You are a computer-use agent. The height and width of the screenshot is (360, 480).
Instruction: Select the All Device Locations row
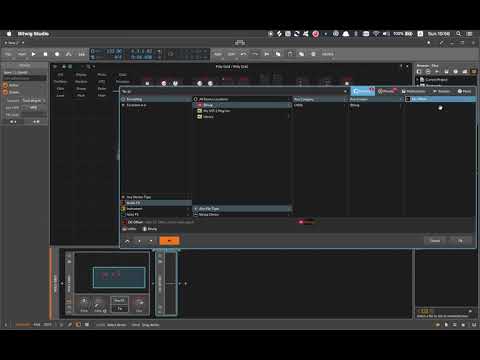click(x=242, y=99)
